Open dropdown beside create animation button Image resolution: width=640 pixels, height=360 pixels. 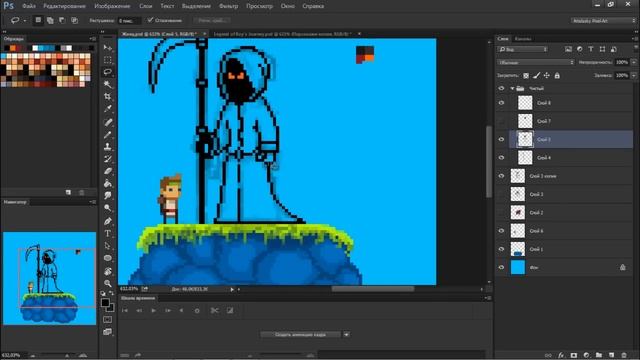(x=346, y=334)
